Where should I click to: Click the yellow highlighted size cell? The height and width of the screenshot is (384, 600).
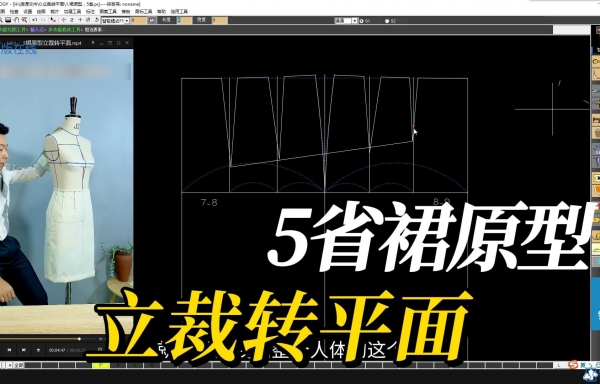coord(101,365)
